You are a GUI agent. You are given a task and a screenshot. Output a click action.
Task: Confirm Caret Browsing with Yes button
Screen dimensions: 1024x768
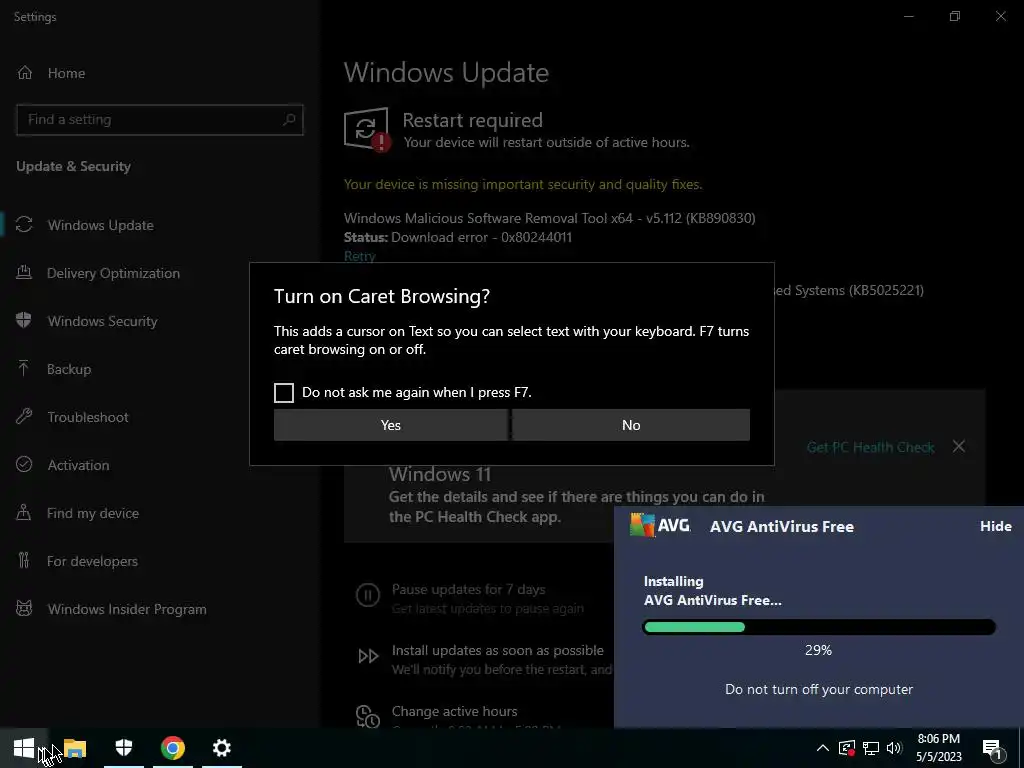click(391, 425)
